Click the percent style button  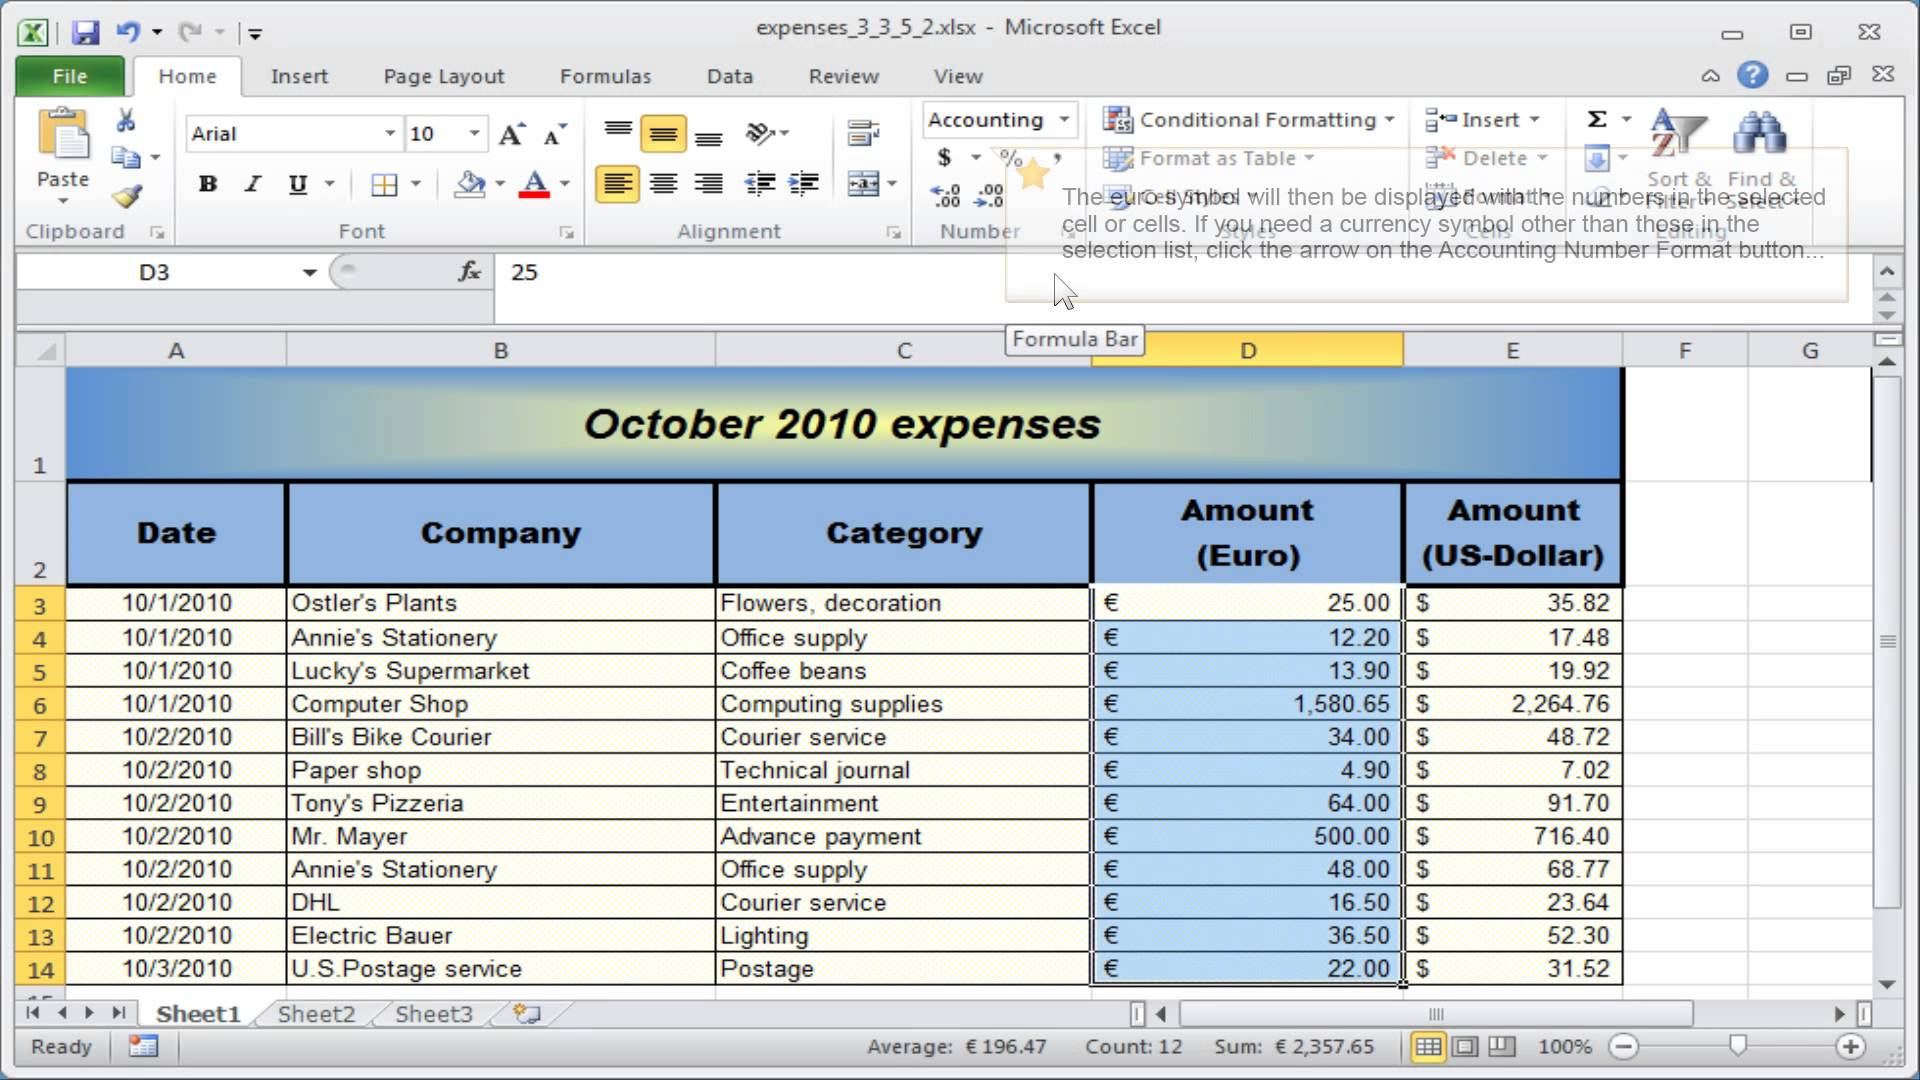point(1010,157)
